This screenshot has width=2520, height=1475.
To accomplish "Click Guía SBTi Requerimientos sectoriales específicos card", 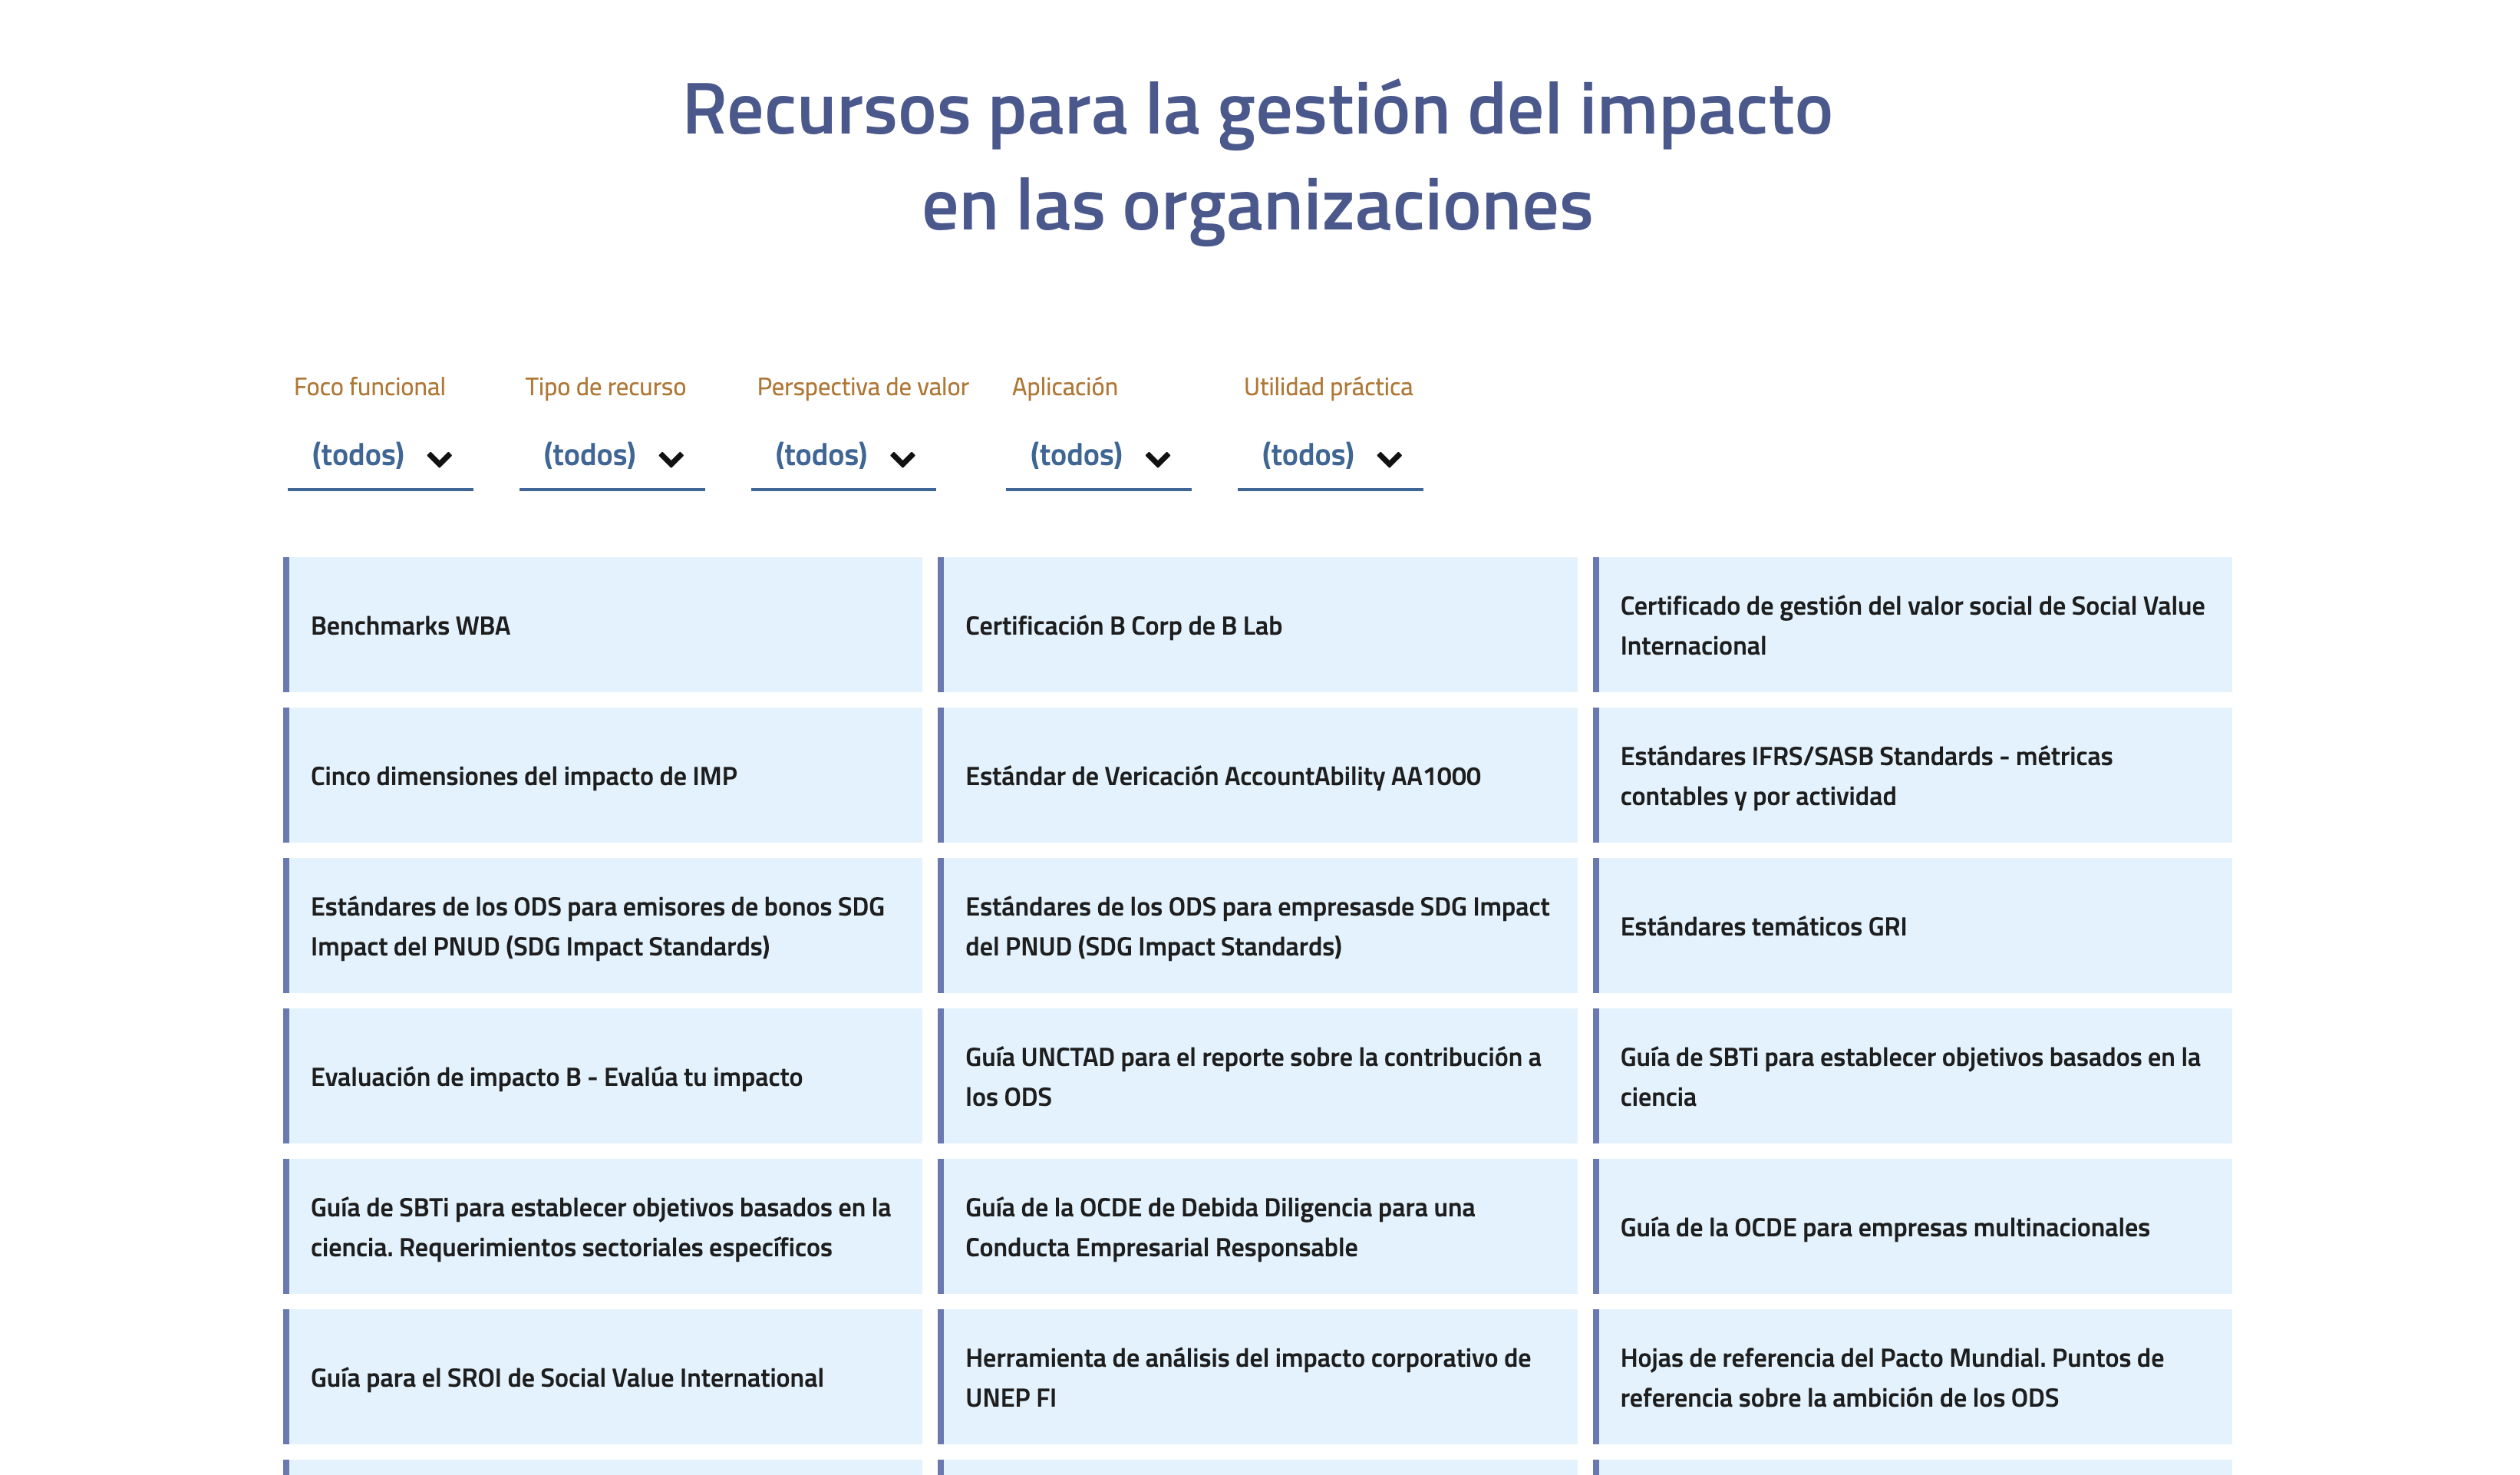I will (x=603, y=1227).
